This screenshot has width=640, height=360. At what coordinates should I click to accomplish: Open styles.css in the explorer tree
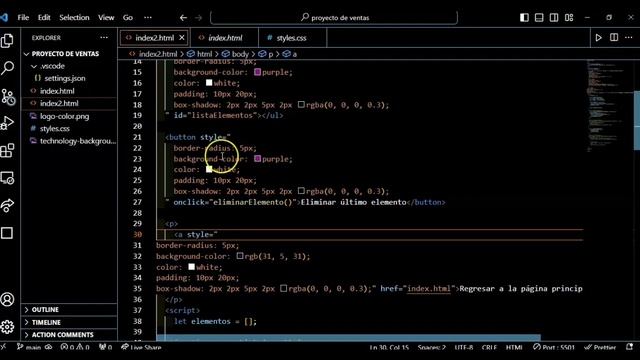tap(55, 129)
